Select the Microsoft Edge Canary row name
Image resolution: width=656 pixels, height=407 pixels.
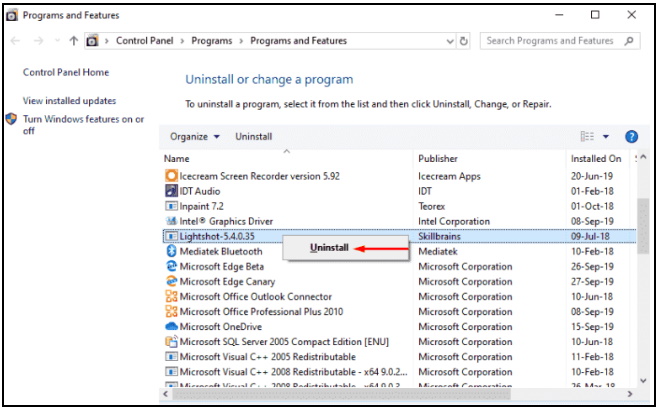tap(227, 282)
